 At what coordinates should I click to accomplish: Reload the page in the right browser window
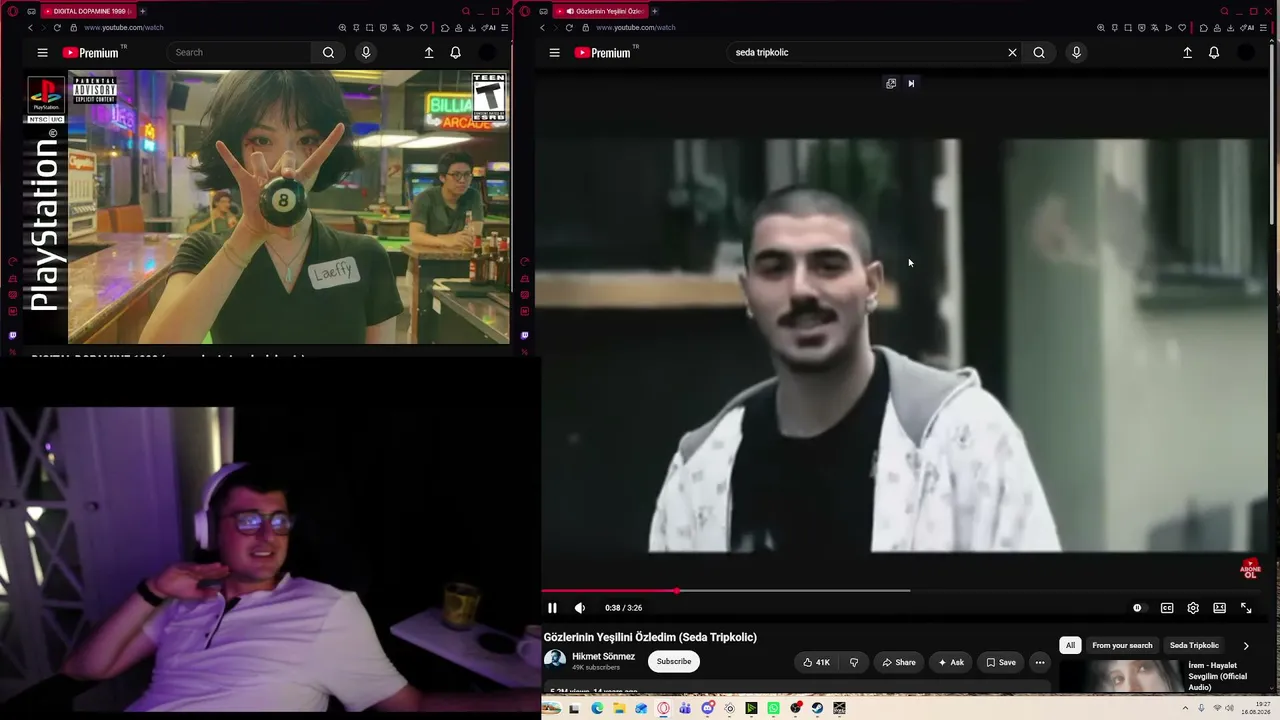click(x=569, y=28)
